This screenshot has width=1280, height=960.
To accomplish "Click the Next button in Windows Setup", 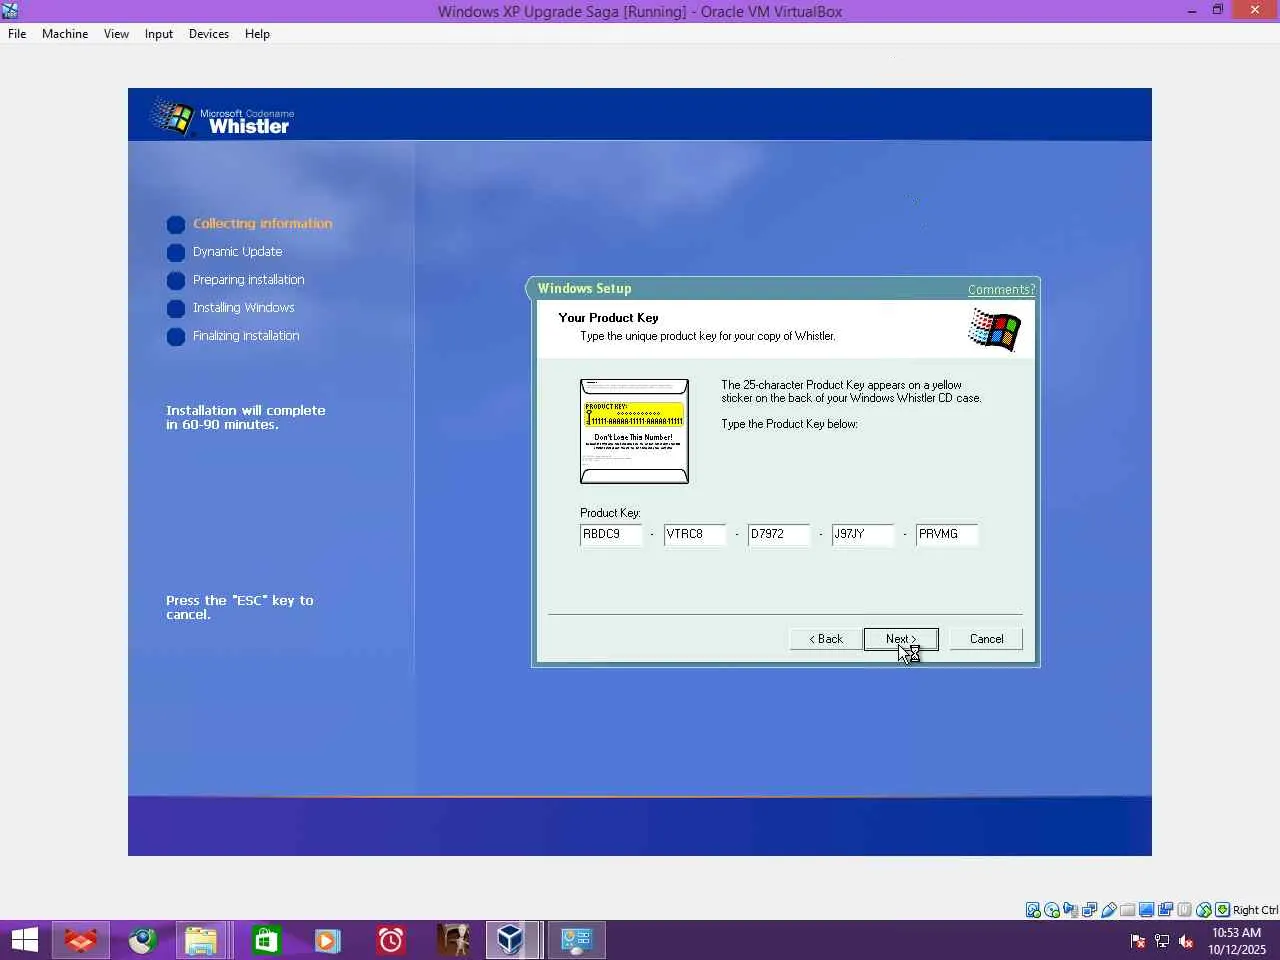I will pyautogui.click(x=901, y=639).
